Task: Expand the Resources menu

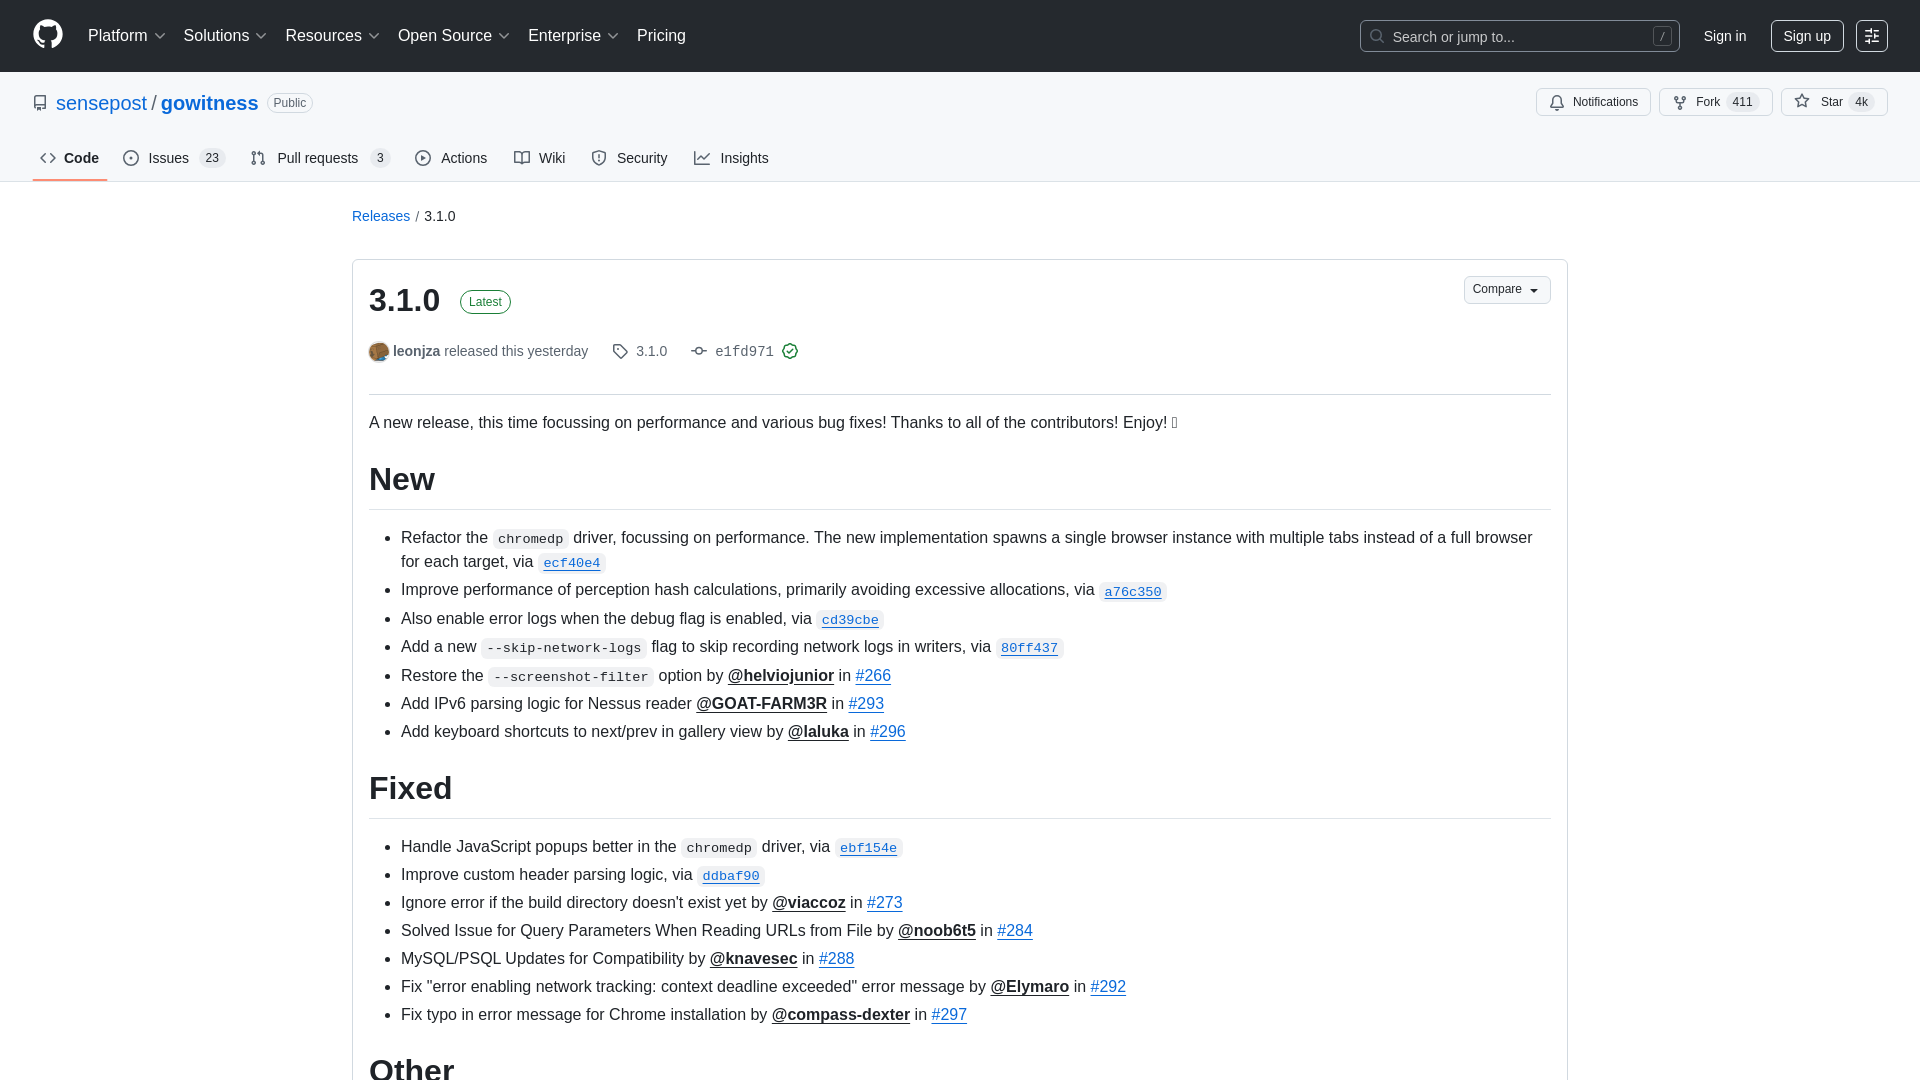Action: 331,36
